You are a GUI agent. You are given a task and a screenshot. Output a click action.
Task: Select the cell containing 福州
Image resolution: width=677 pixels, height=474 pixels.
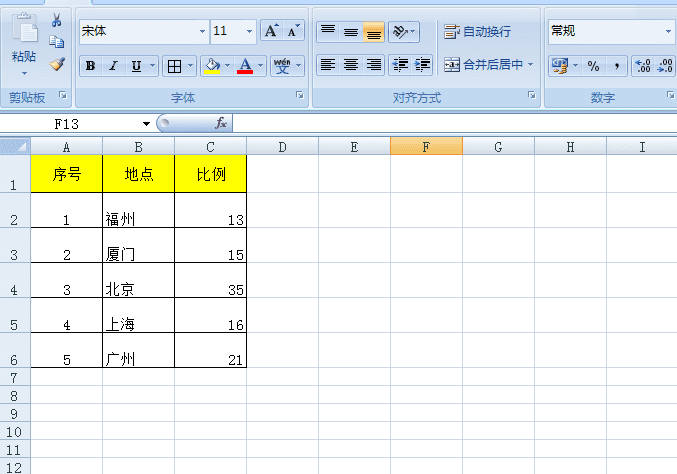point(139,210)
